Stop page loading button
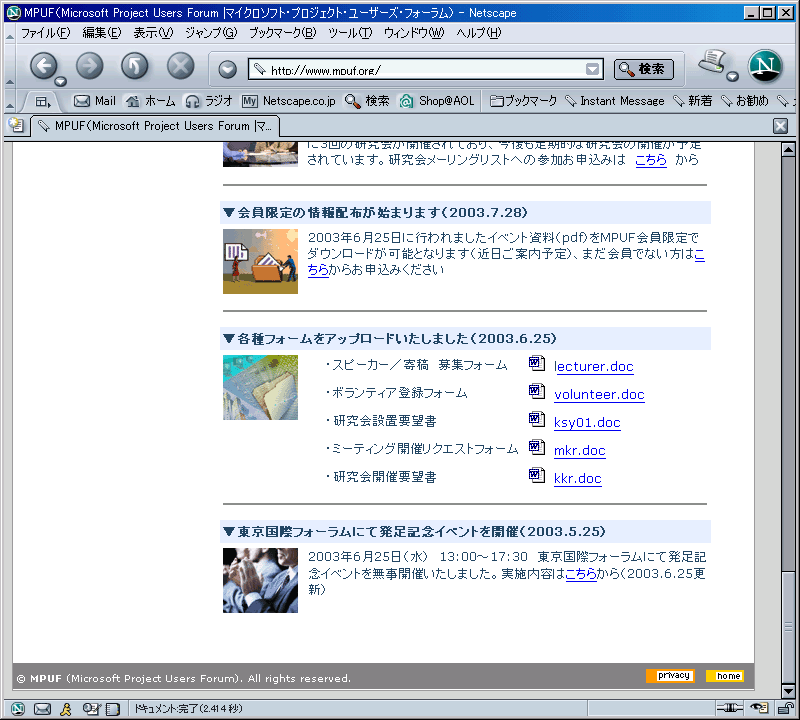Screen dimensions: 800x720 [x=181, y=66]
